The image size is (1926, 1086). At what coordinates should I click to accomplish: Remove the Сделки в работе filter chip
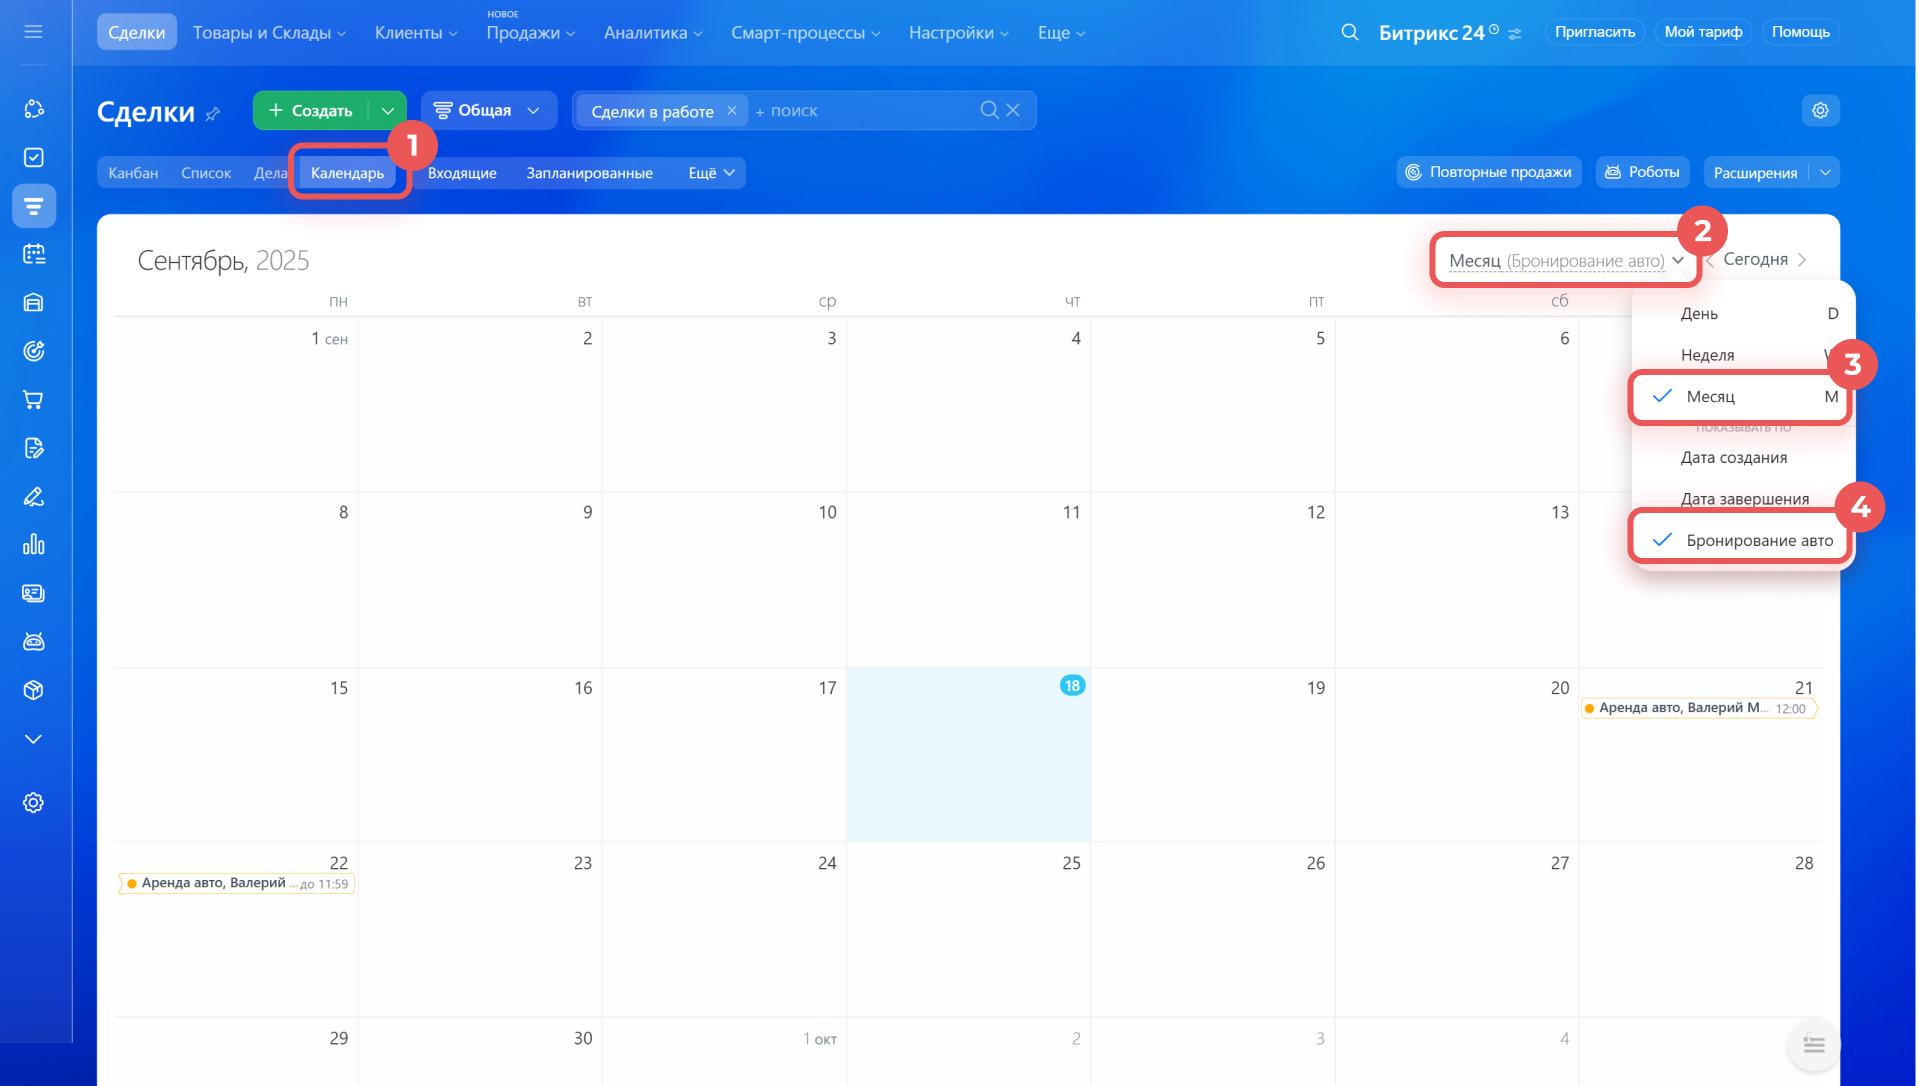(x=732, y=110)
